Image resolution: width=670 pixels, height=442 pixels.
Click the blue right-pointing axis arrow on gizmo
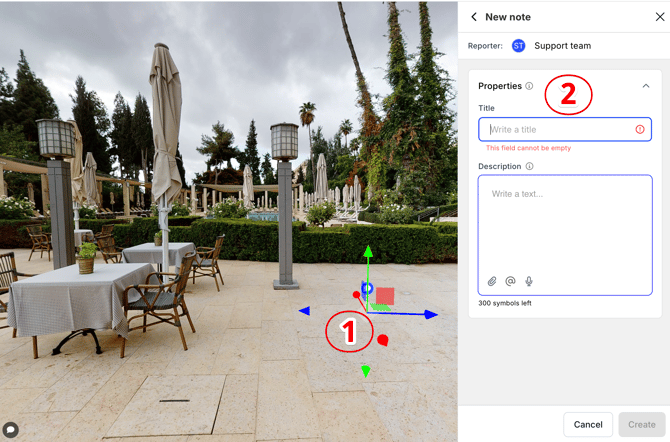(x=430, y=314)
